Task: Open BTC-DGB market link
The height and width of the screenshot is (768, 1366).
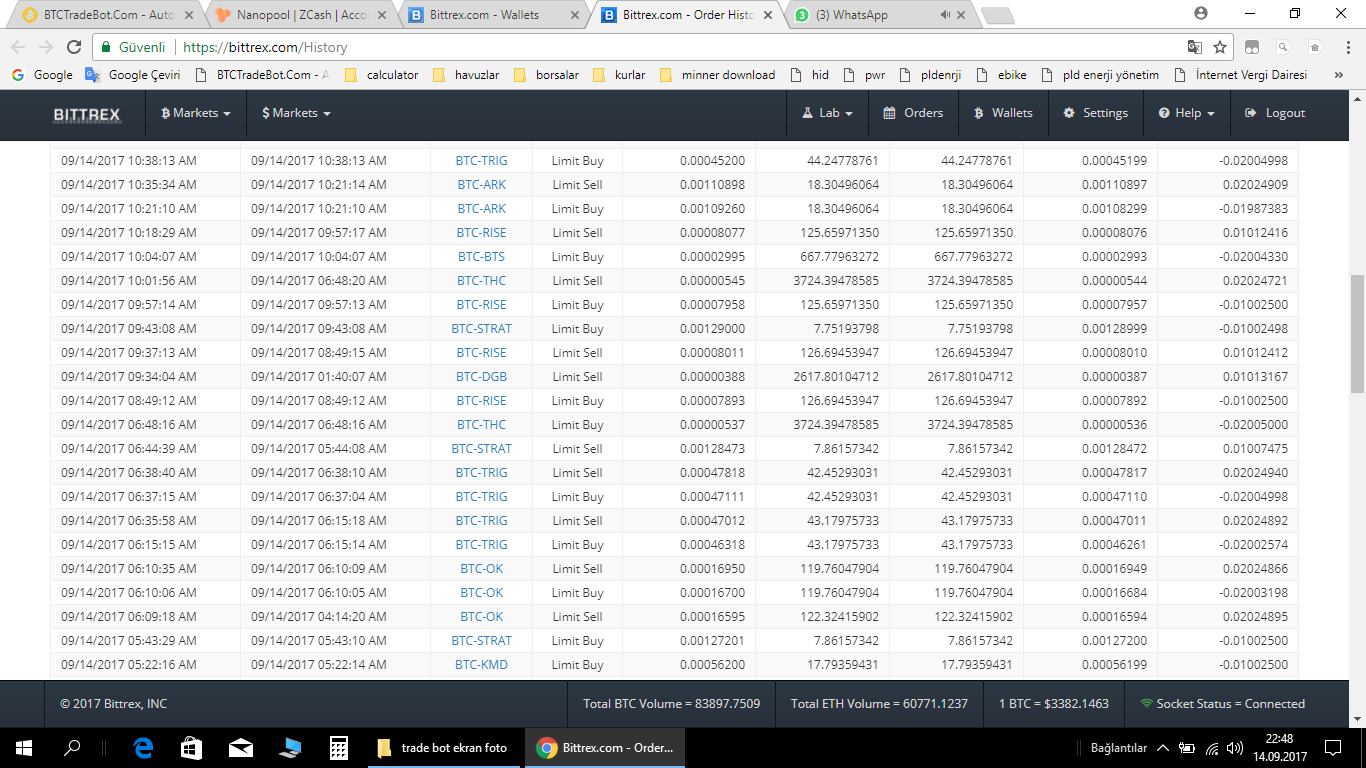Action: [x=481, y=377]
